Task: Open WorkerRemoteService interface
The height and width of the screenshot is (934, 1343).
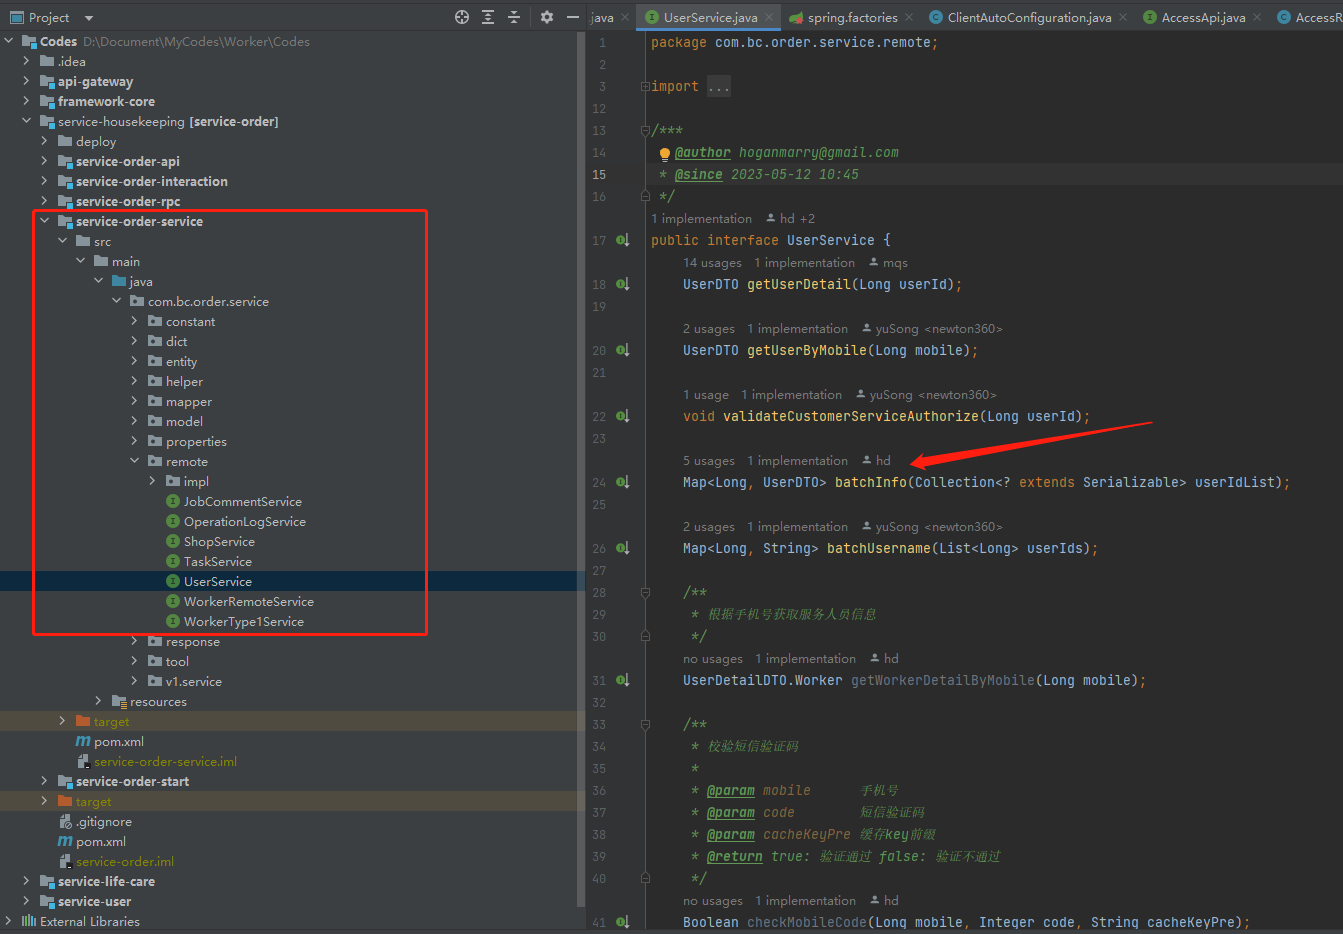Action: (248, 601)
